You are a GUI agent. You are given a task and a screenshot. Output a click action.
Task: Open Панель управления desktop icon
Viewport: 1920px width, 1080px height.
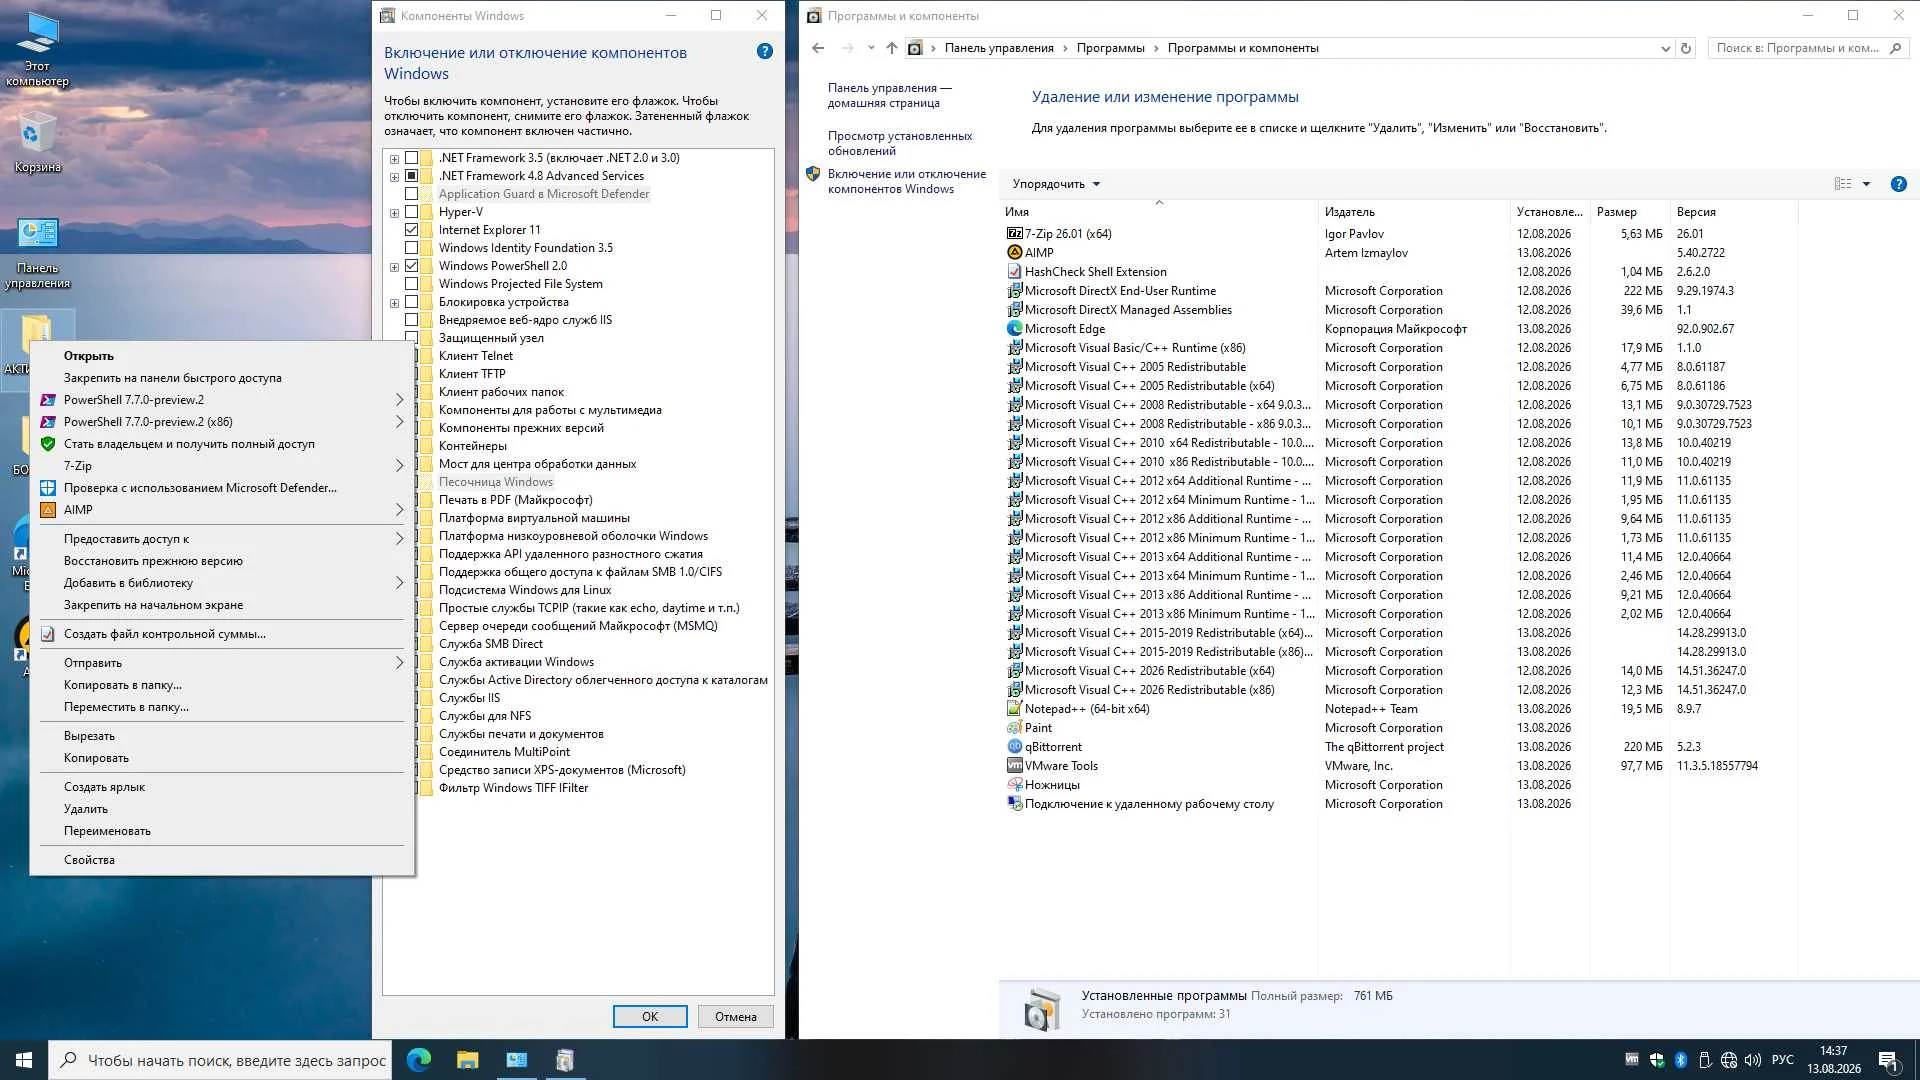[37, 253]
